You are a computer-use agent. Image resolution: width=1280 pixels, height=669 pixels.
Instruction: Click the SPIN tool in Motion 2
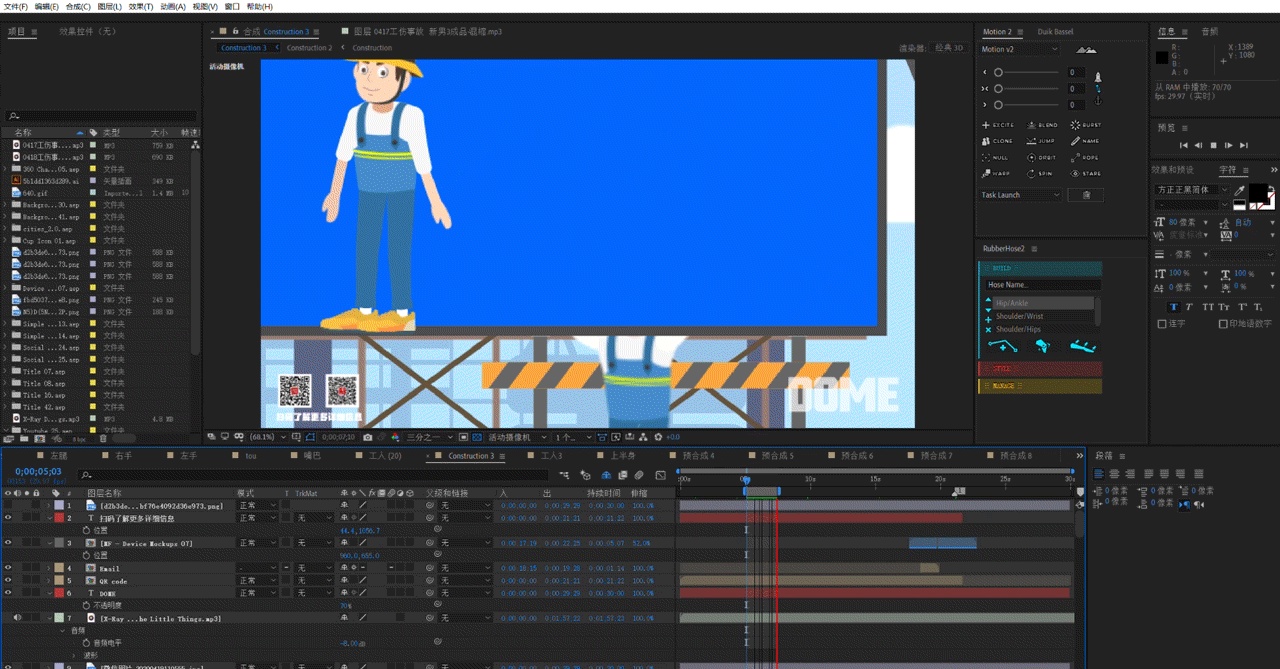click(x=1040, y=173)
